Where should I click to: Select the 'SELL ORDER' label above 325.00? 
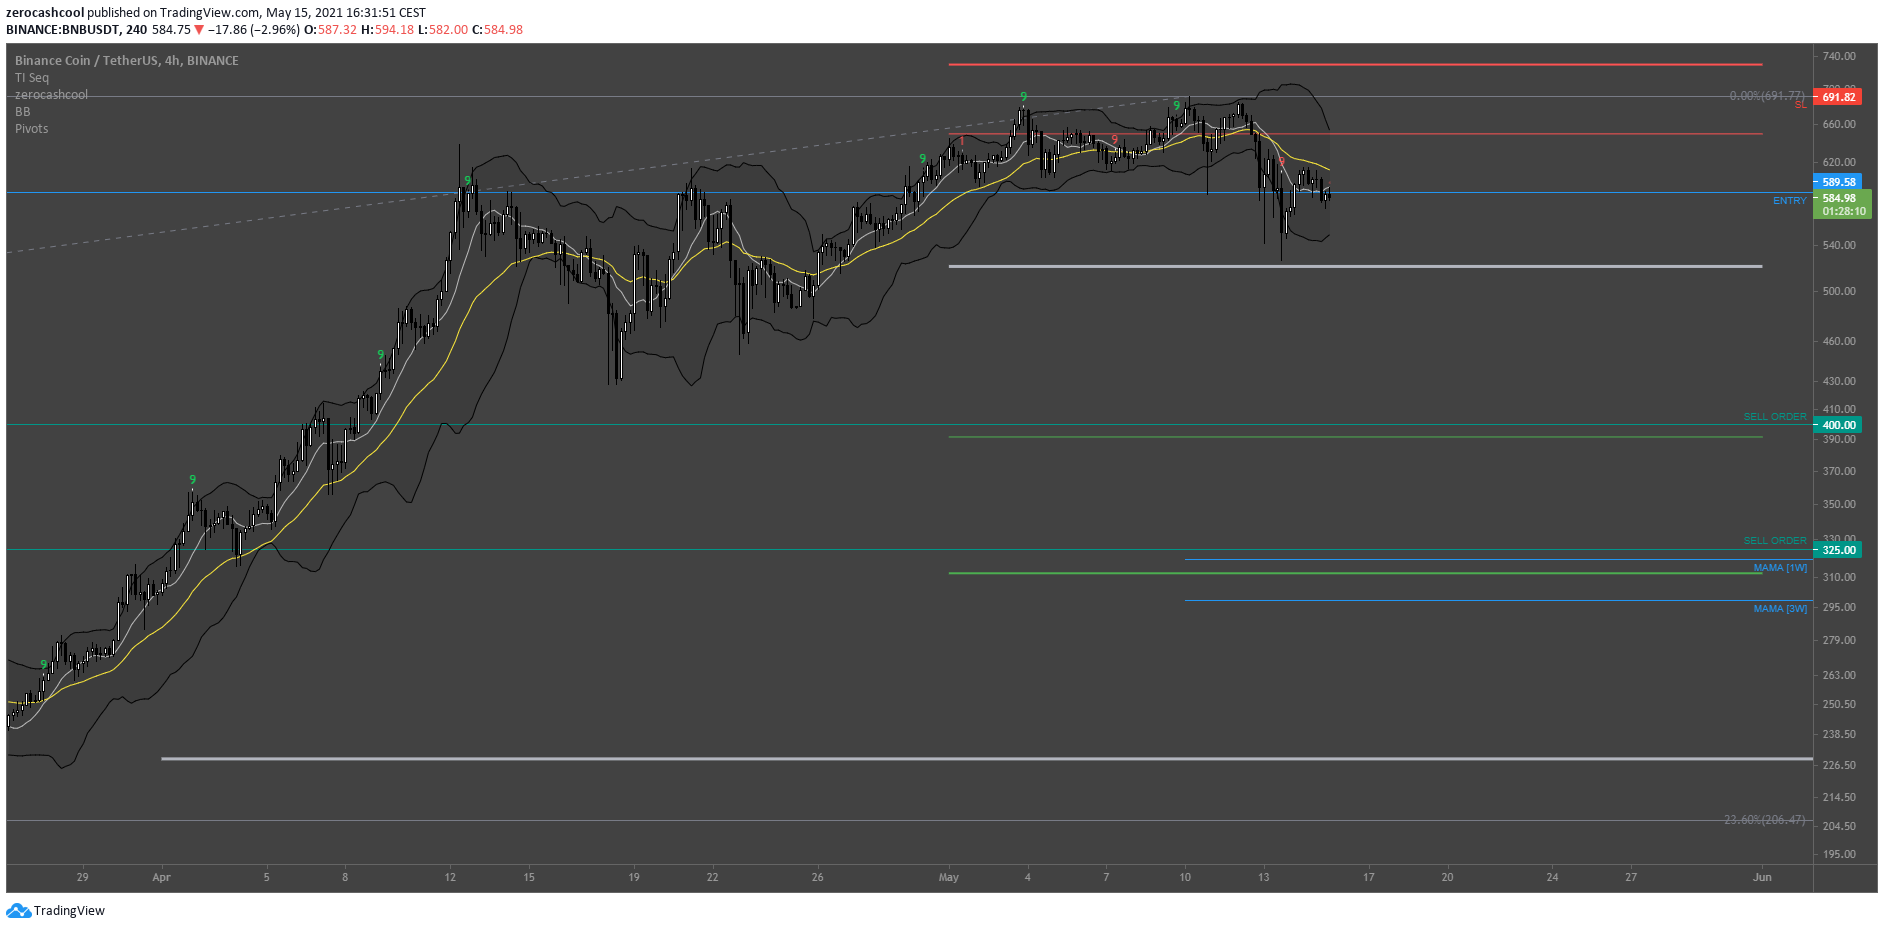1775,541
